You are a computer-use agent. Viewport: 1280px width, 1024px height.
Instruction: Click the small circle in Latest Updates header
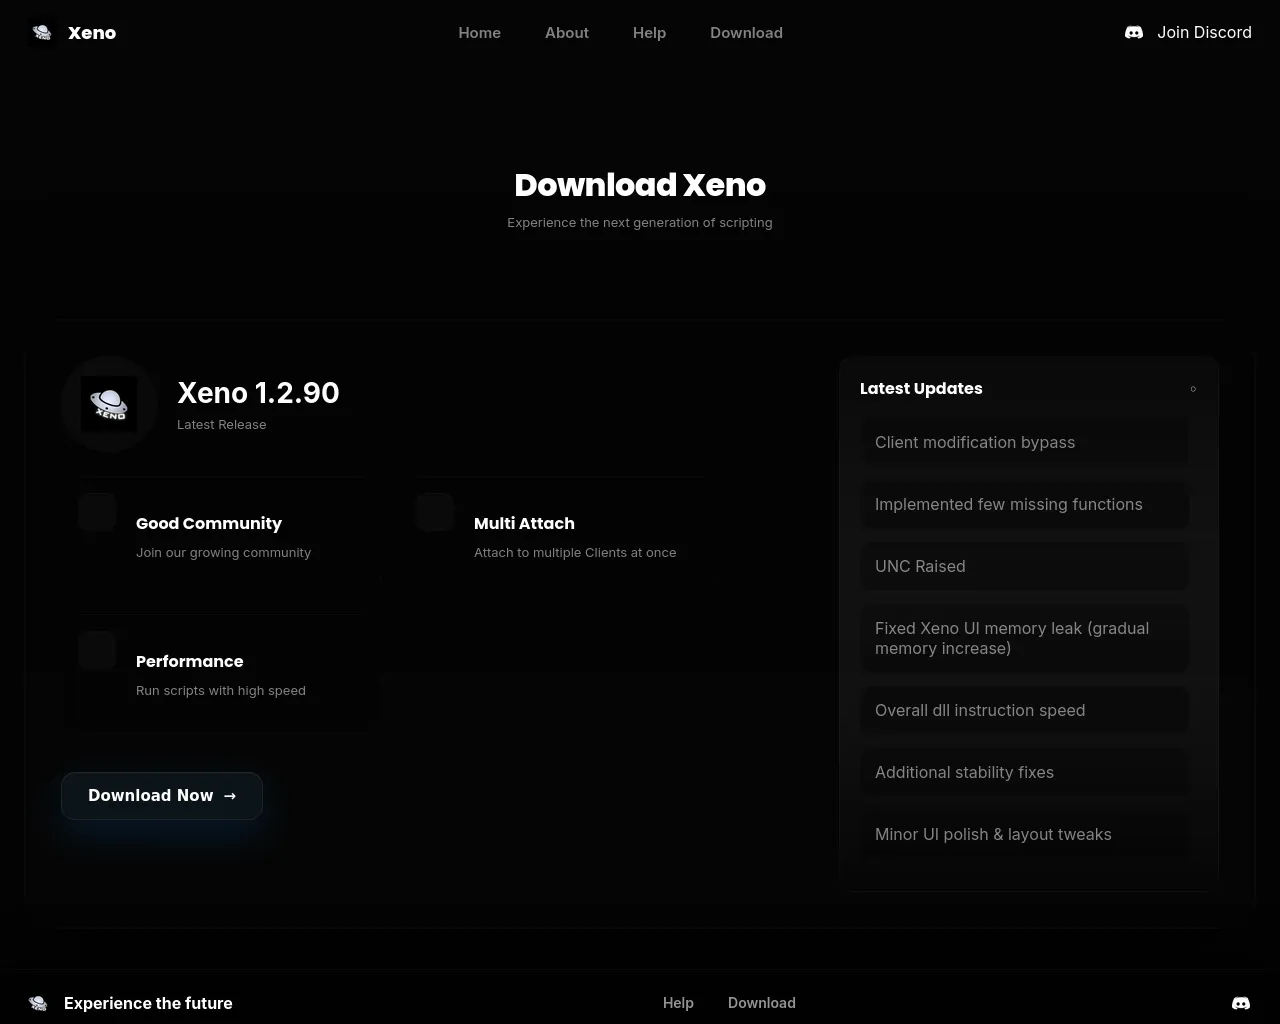pos(1193,389)
